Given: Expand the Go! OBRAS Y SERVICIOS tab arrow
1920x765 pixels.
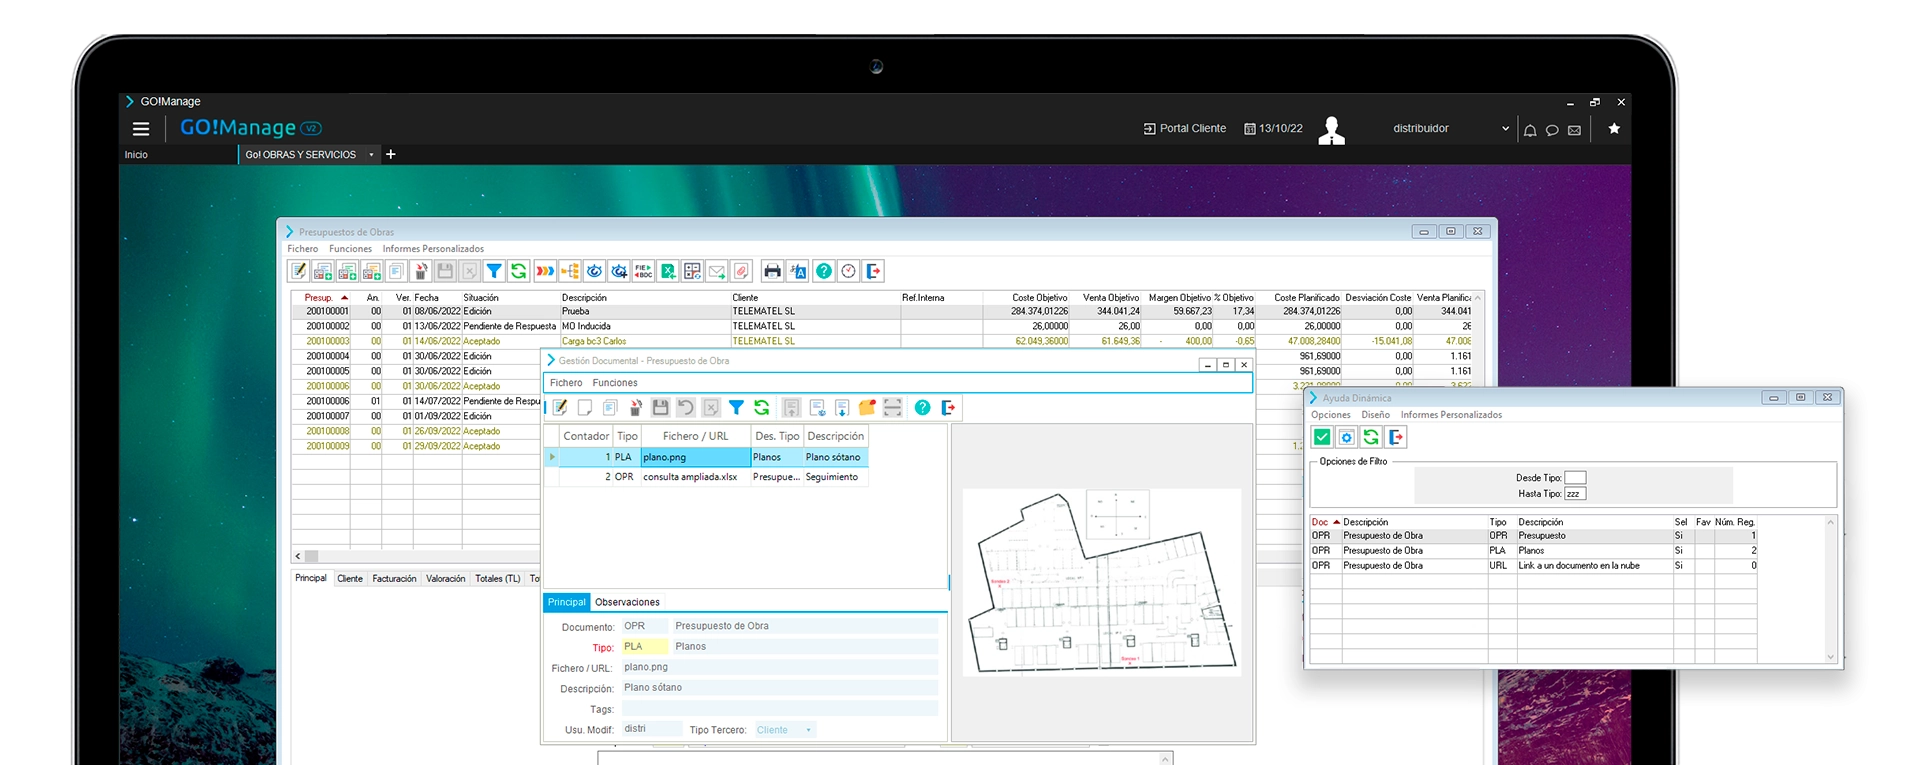Looking at the screenshot, I should pyautogui.click(x=371, y=154).
